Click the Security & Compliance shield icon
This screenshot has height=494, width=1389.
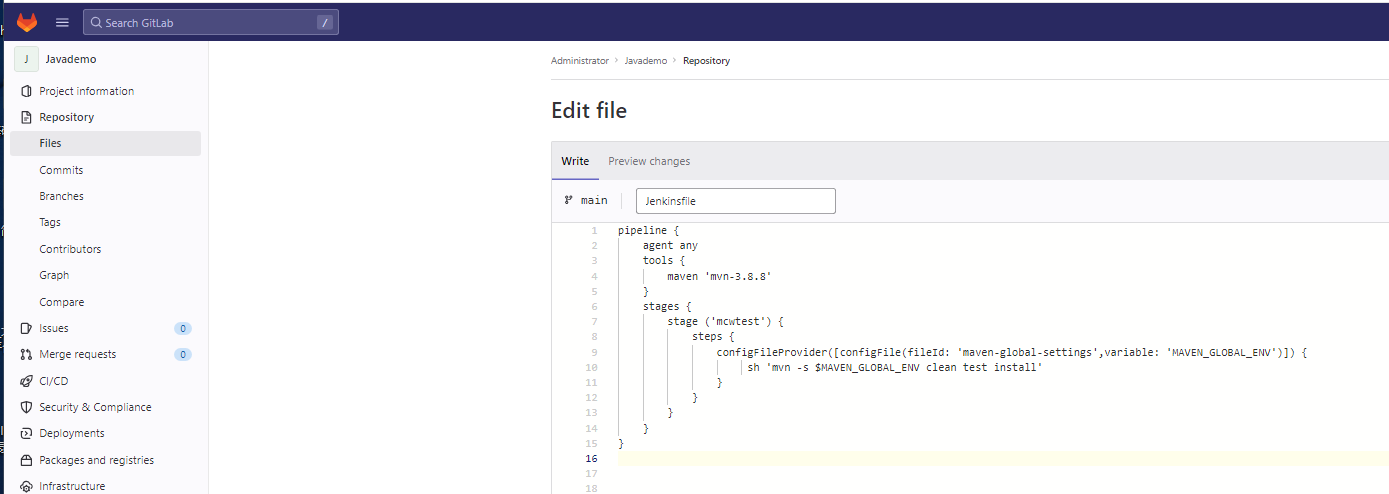click(x=26, y=407)
